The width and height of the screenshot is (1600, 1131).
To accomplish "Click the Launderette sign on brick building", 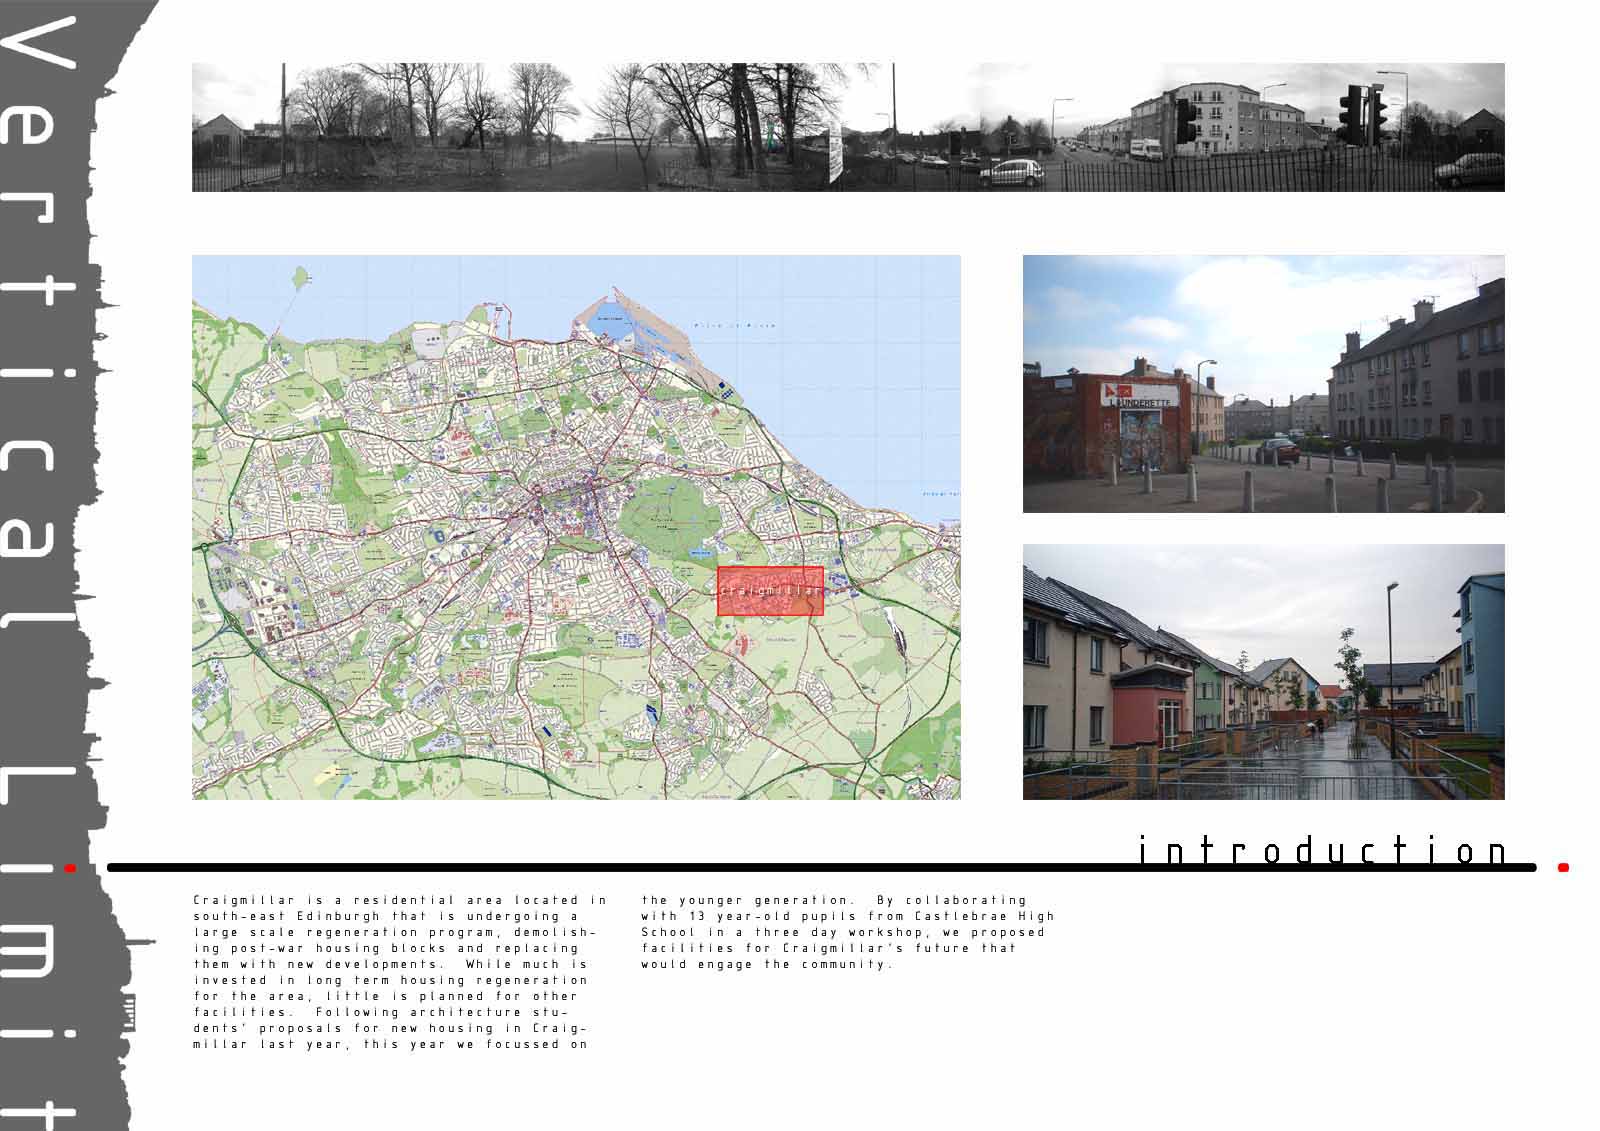I will (x=1139, y=393).
